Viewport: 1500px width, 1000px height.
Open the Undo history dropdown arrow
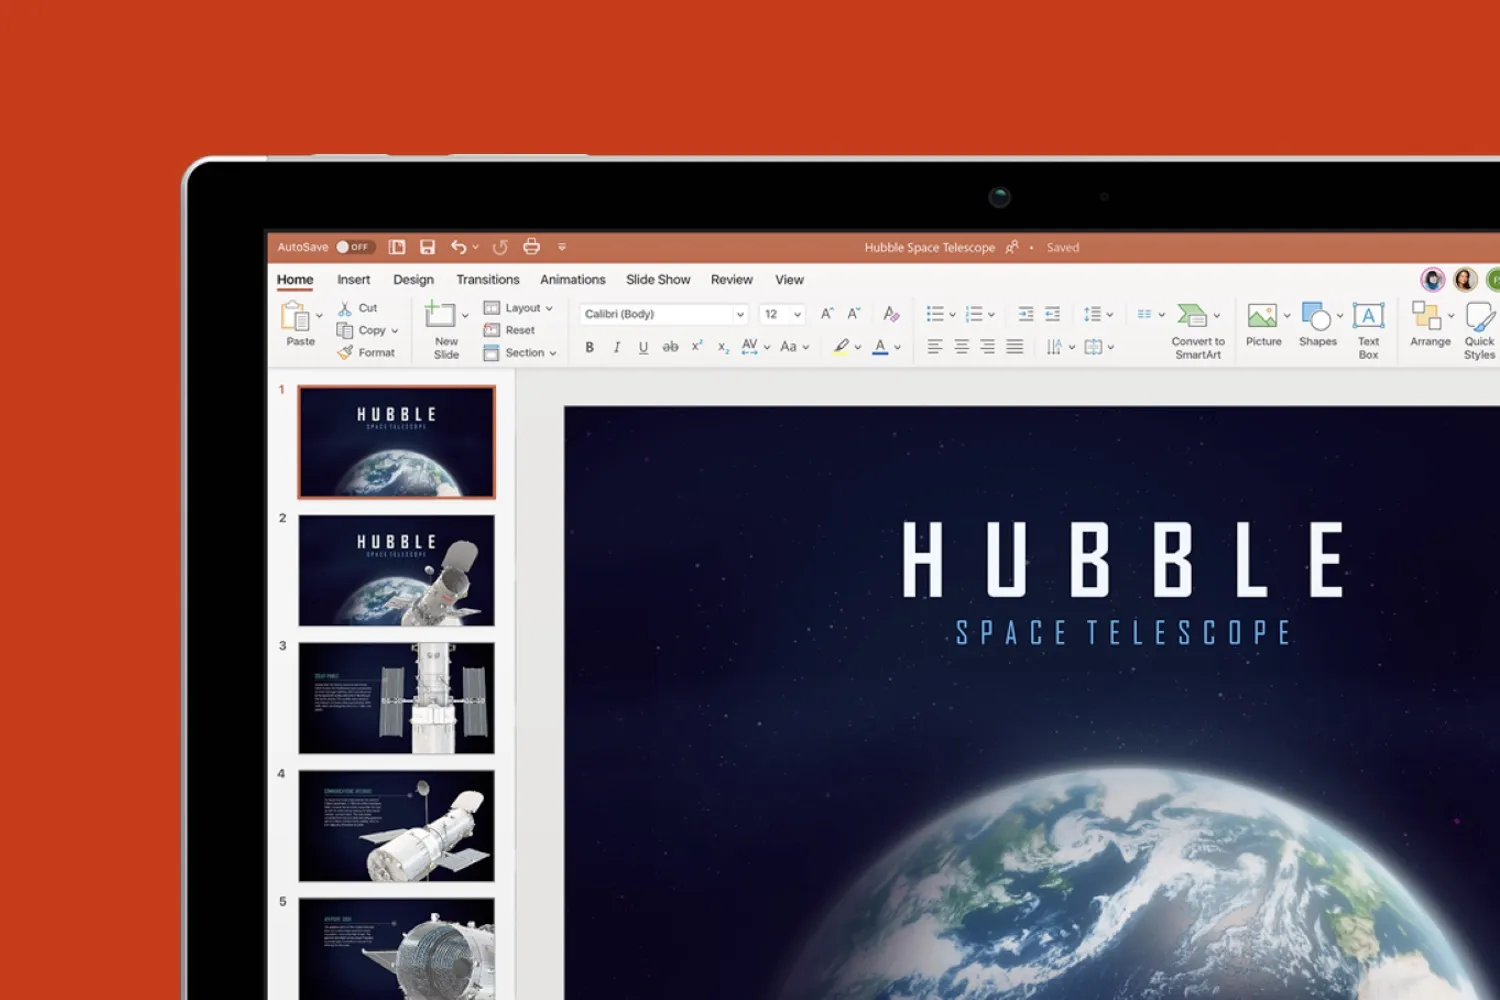tap(476, 247)
